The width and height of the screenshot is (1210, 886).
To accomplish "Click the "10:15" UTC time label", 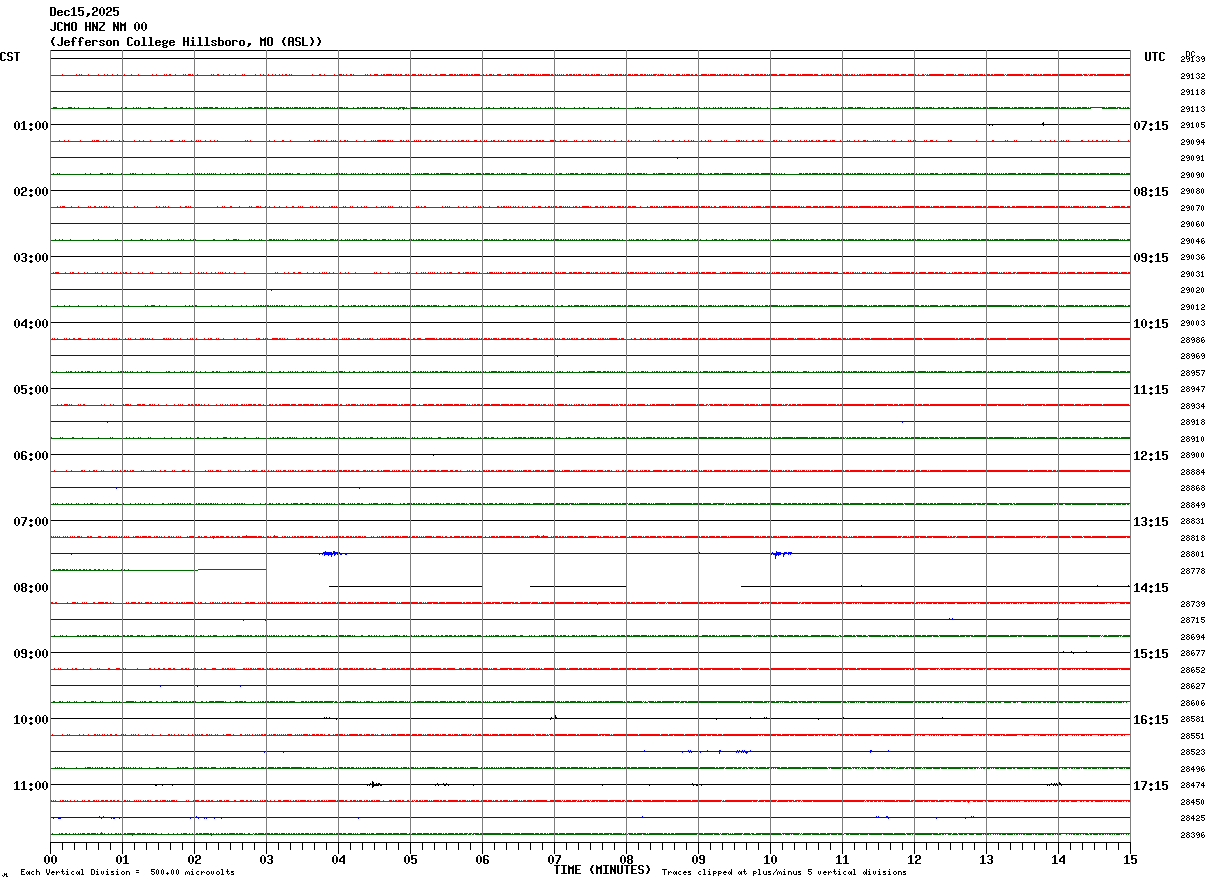I will pyautogui.click(x=1151, y=323).
